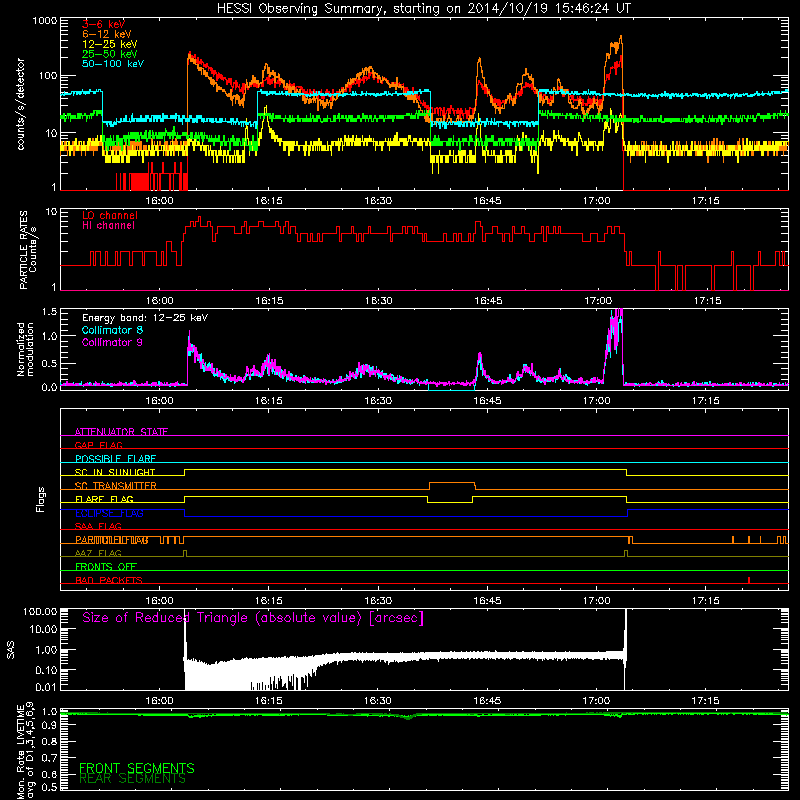Click the green '25-50 keV' legend label
Viewport: 800px width, 800px height.
[x=109, y=54]
